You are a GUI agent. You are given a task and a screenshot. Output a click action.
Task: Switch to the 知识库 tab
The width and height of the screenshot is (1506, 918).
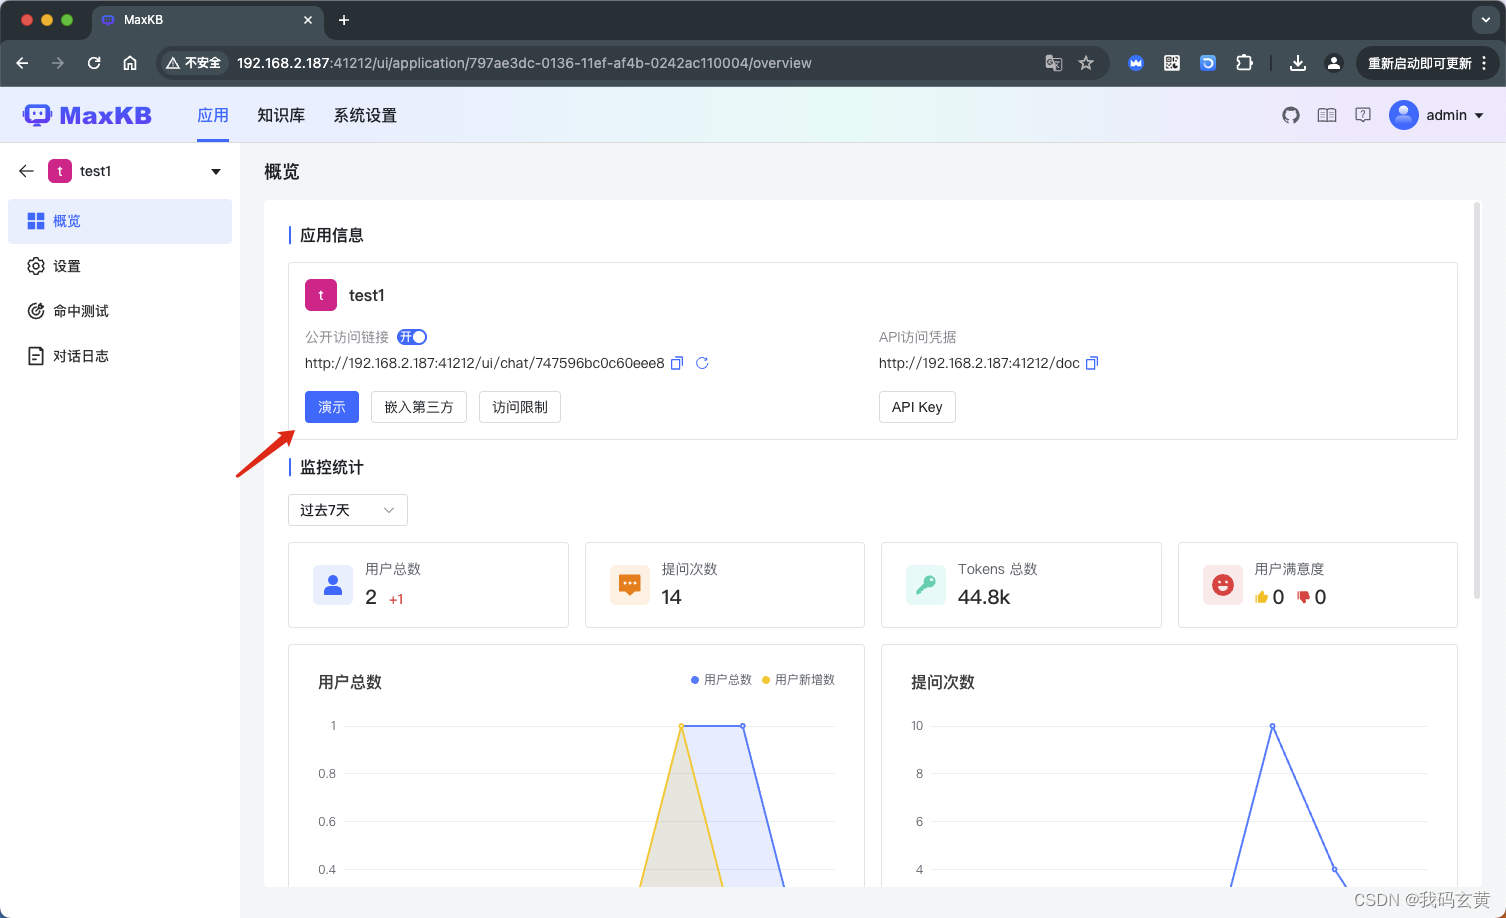pos(281,115)
